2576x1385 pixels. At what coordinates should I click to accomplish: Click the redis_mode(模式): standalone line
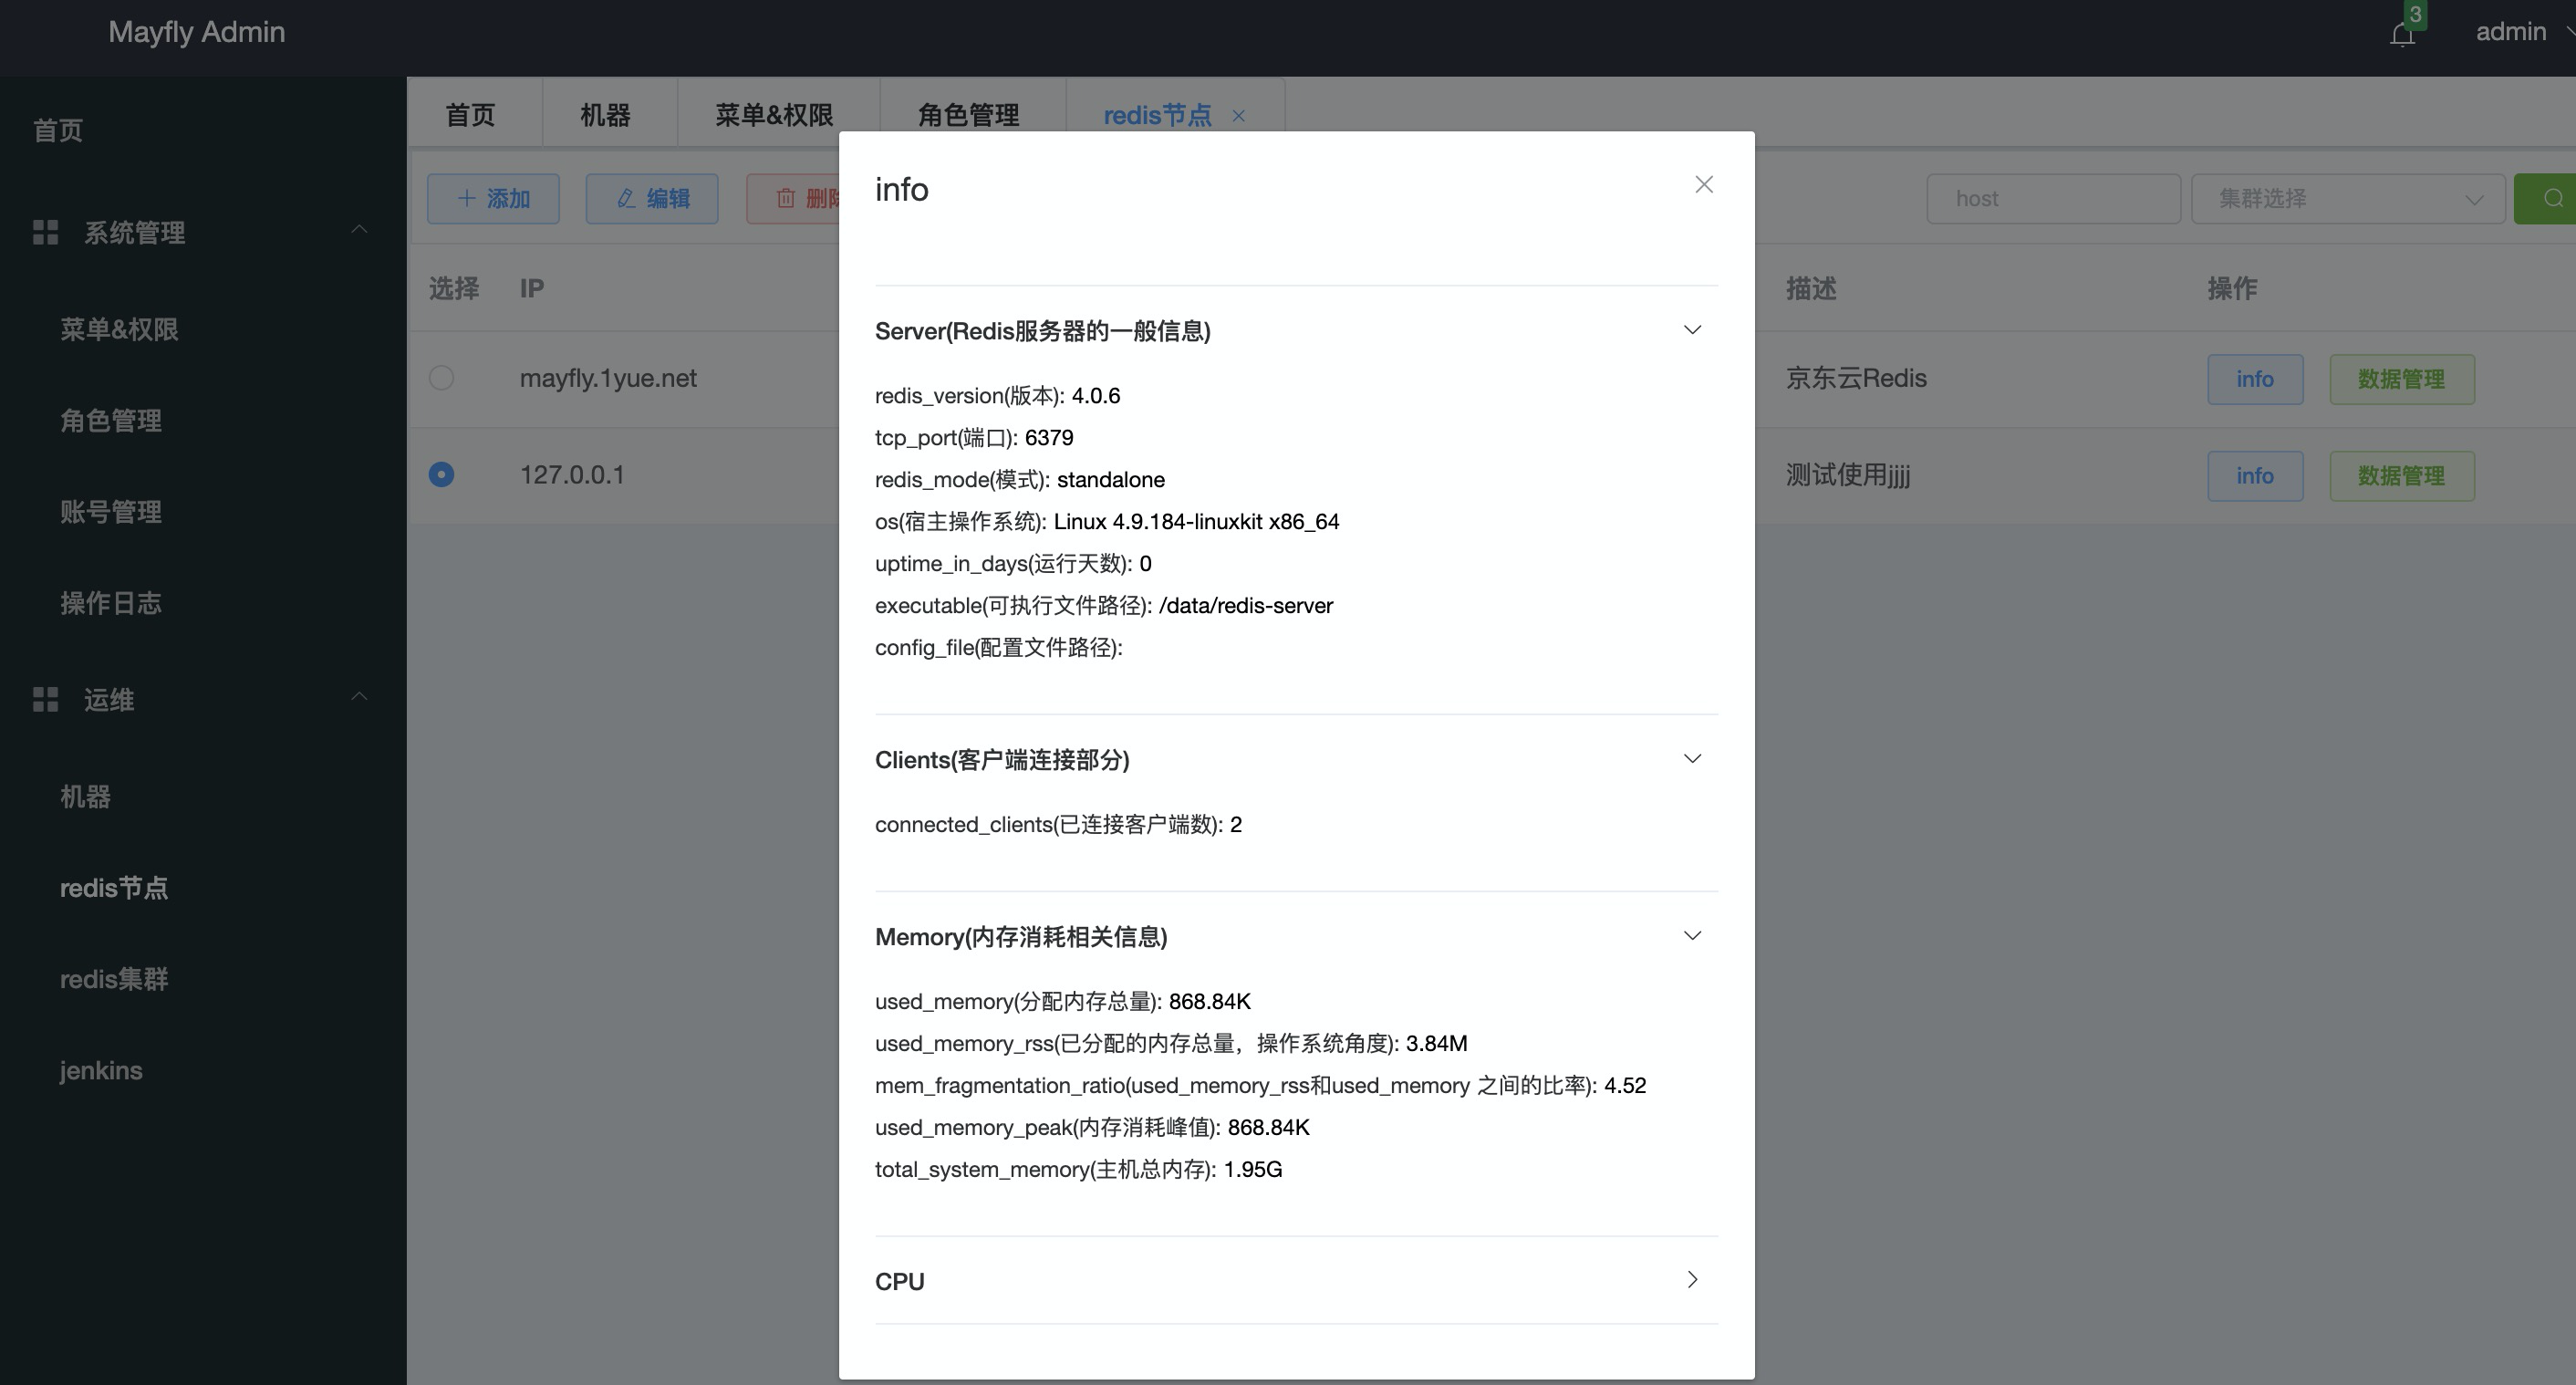1020,479
